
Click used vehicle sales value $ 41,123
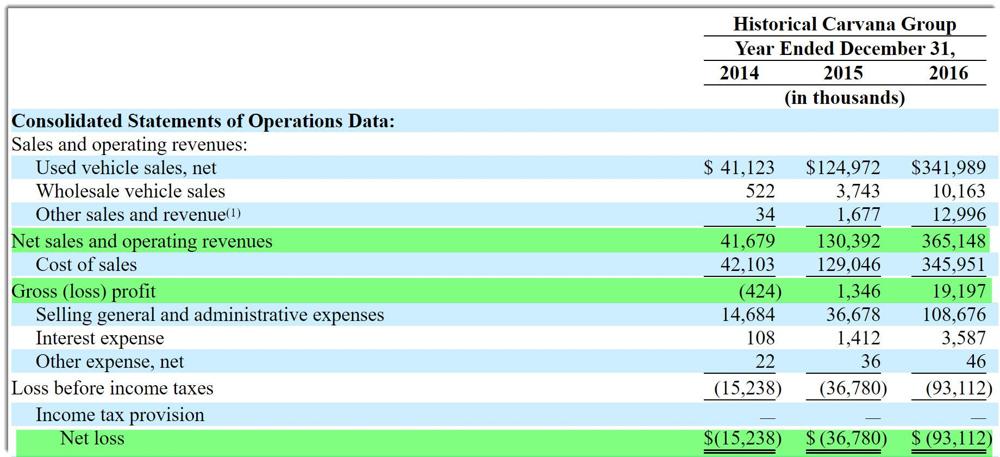click(x=739, y=168)
